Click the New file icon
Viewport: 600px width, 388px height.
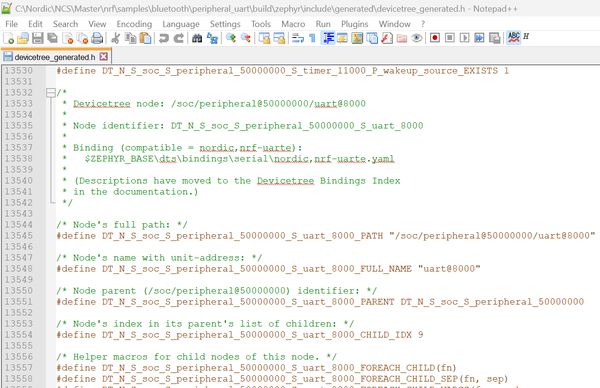coord(8,38)
